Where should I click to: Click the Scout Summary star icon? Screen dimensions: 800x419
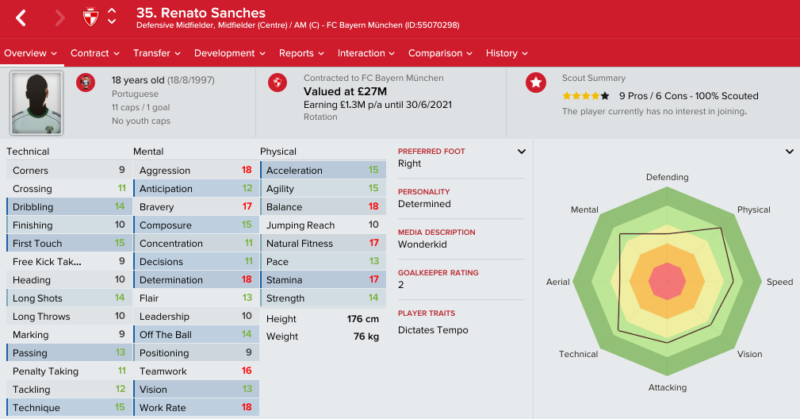(x=536, y=83)
